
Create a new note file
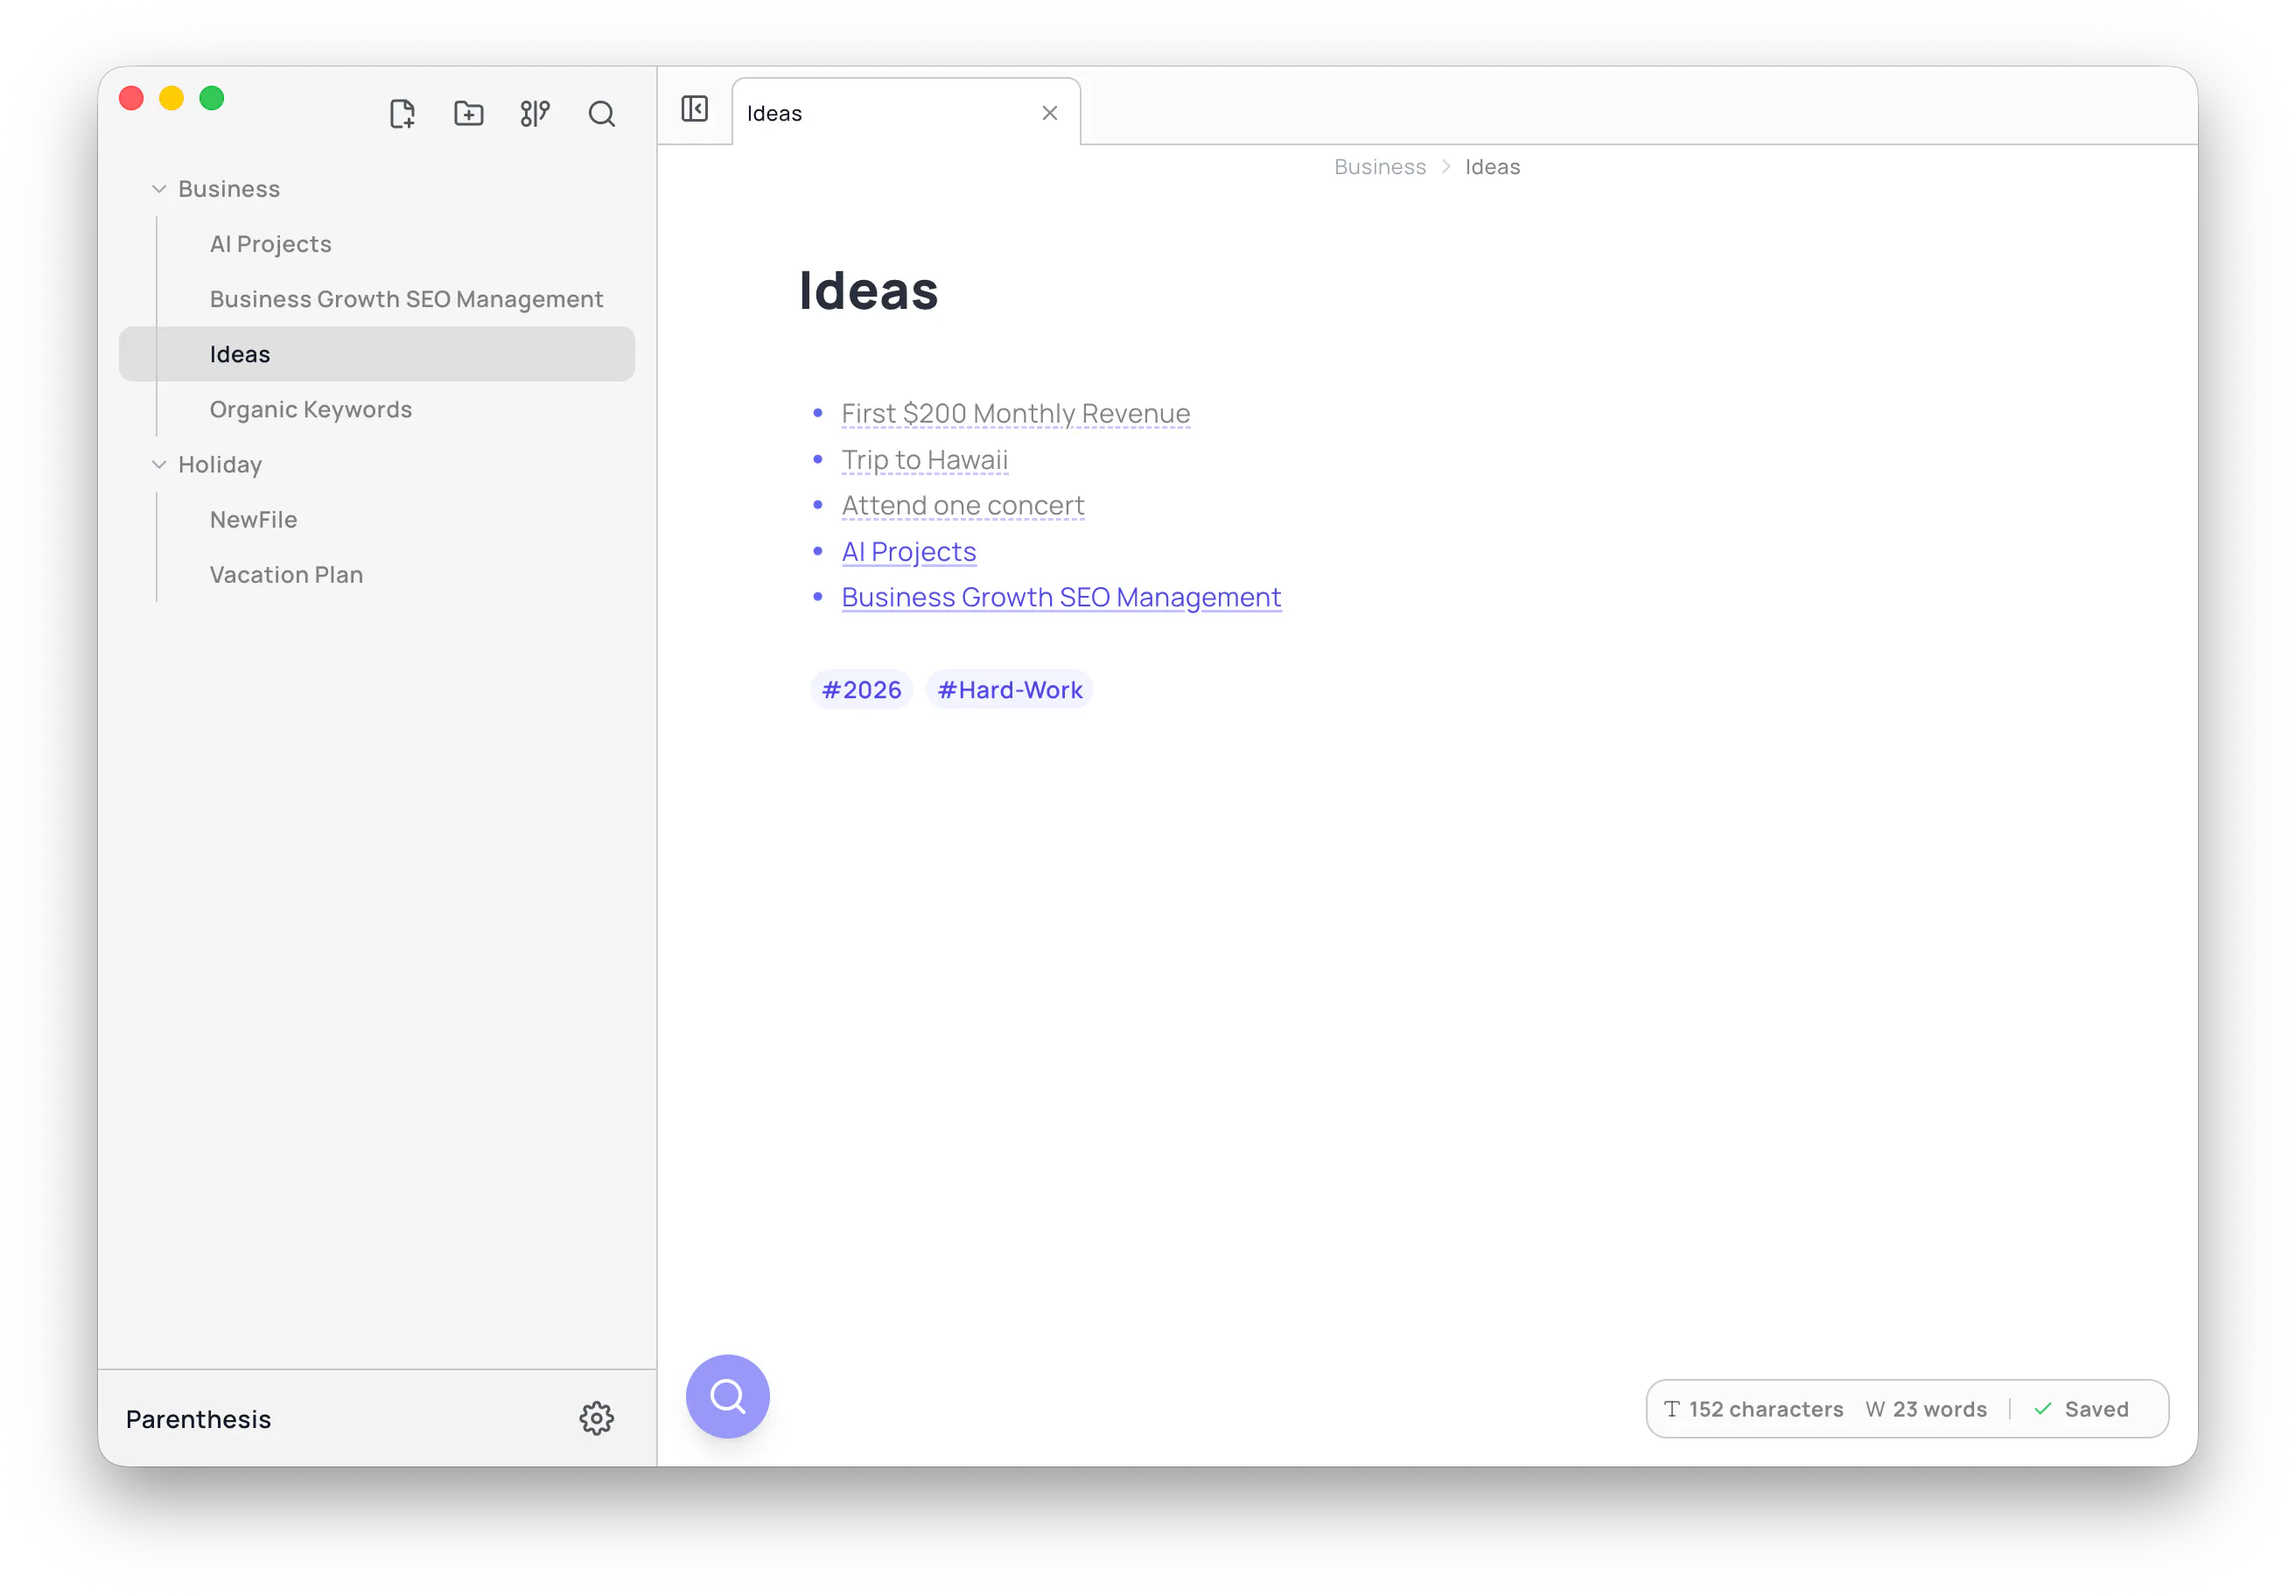click(x=402, y=113)
